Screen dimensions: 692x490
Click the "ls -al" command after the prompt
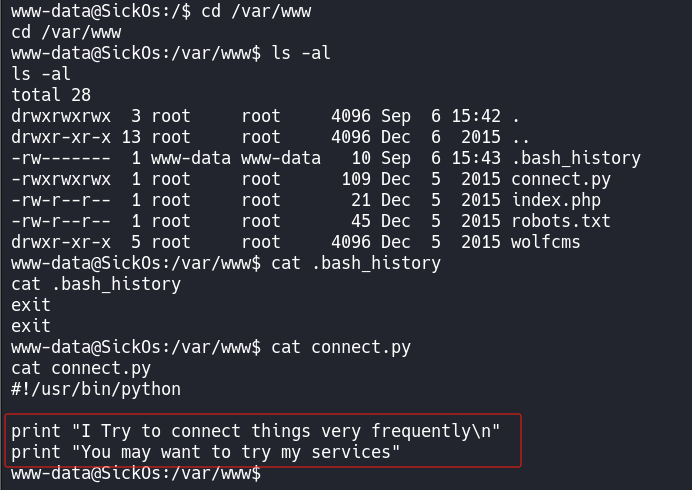coord(301,53)
